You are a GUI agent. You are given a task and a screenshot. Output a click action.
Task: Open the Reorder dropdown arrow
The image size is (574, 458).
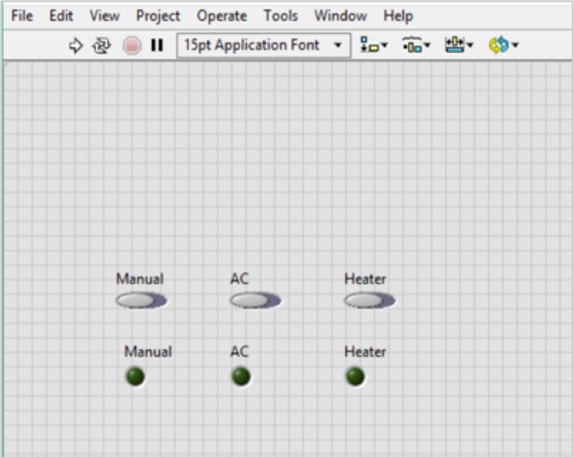pos(515,45)
